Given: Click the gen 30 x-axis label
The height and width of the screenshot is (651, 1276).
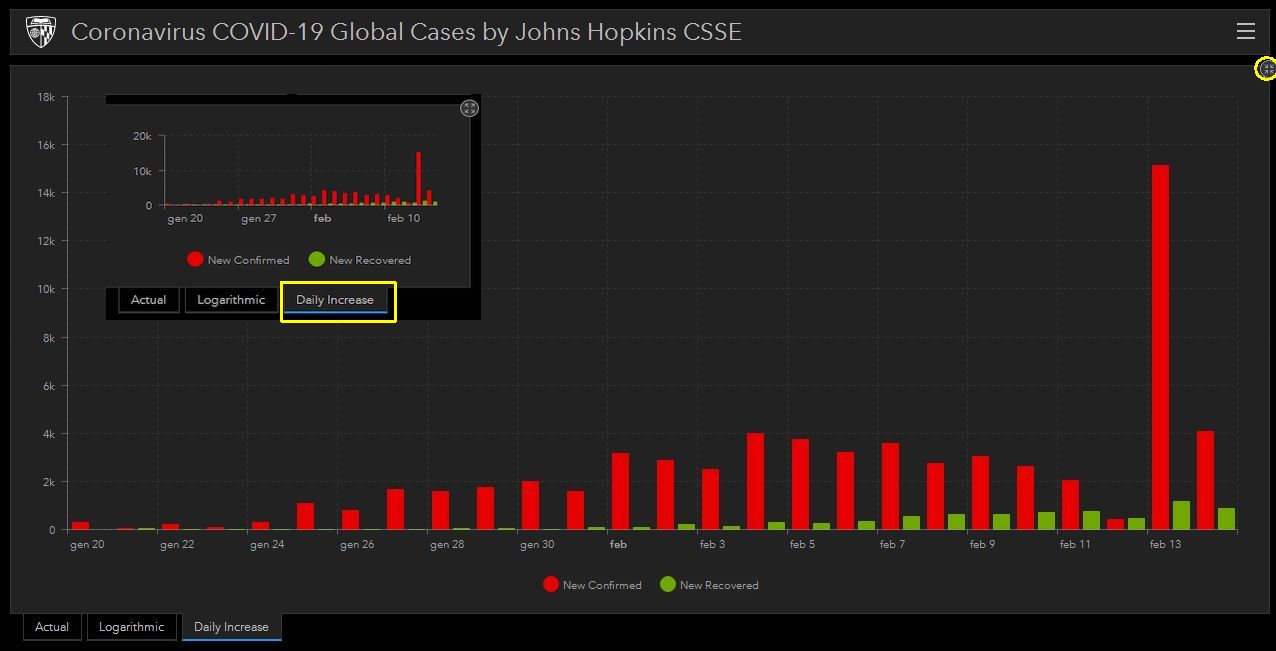Looking at the screenshot, I should (537, 545).
